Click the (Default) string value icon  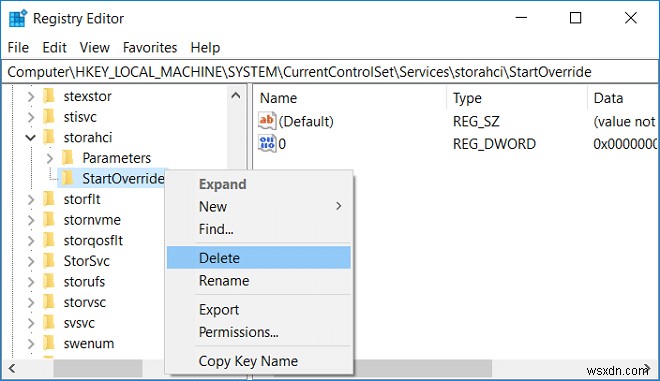pyautogui.click(x=267, y=121)
